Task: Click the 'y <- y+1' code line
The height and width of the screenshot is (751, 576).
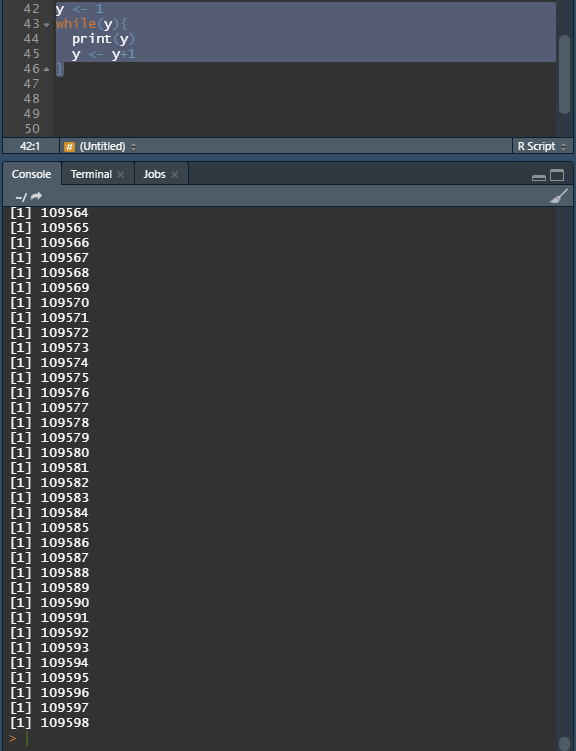Action: pyautogui.click(x=103, y=54)
